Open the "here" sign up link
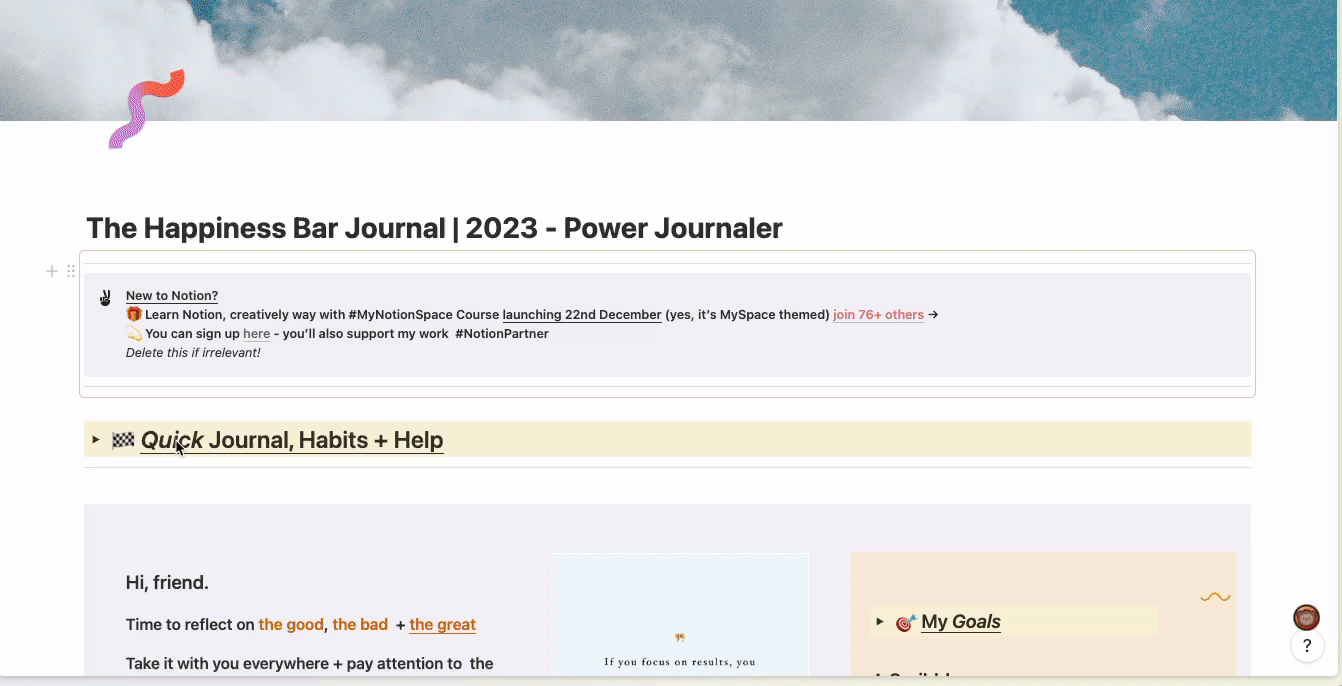Viewport: 1342px width, 686px height. (x=256, y=334)
